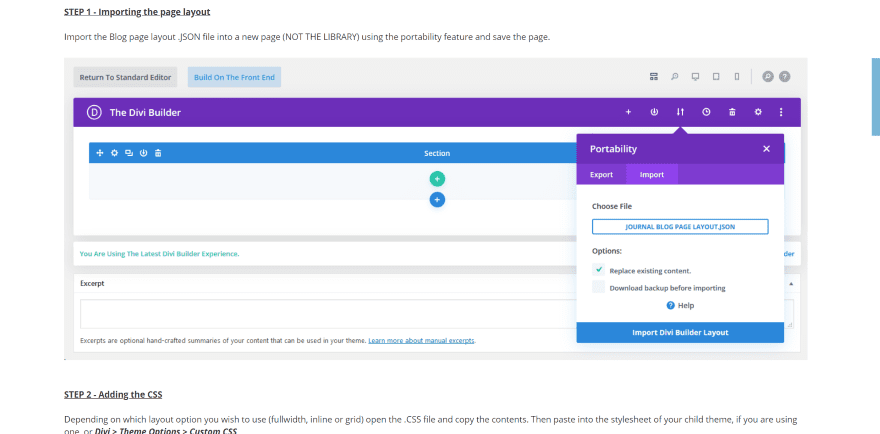Close the Portability popup
The height and width of the screenshot is (434, 880).
(x=766, y=149)
